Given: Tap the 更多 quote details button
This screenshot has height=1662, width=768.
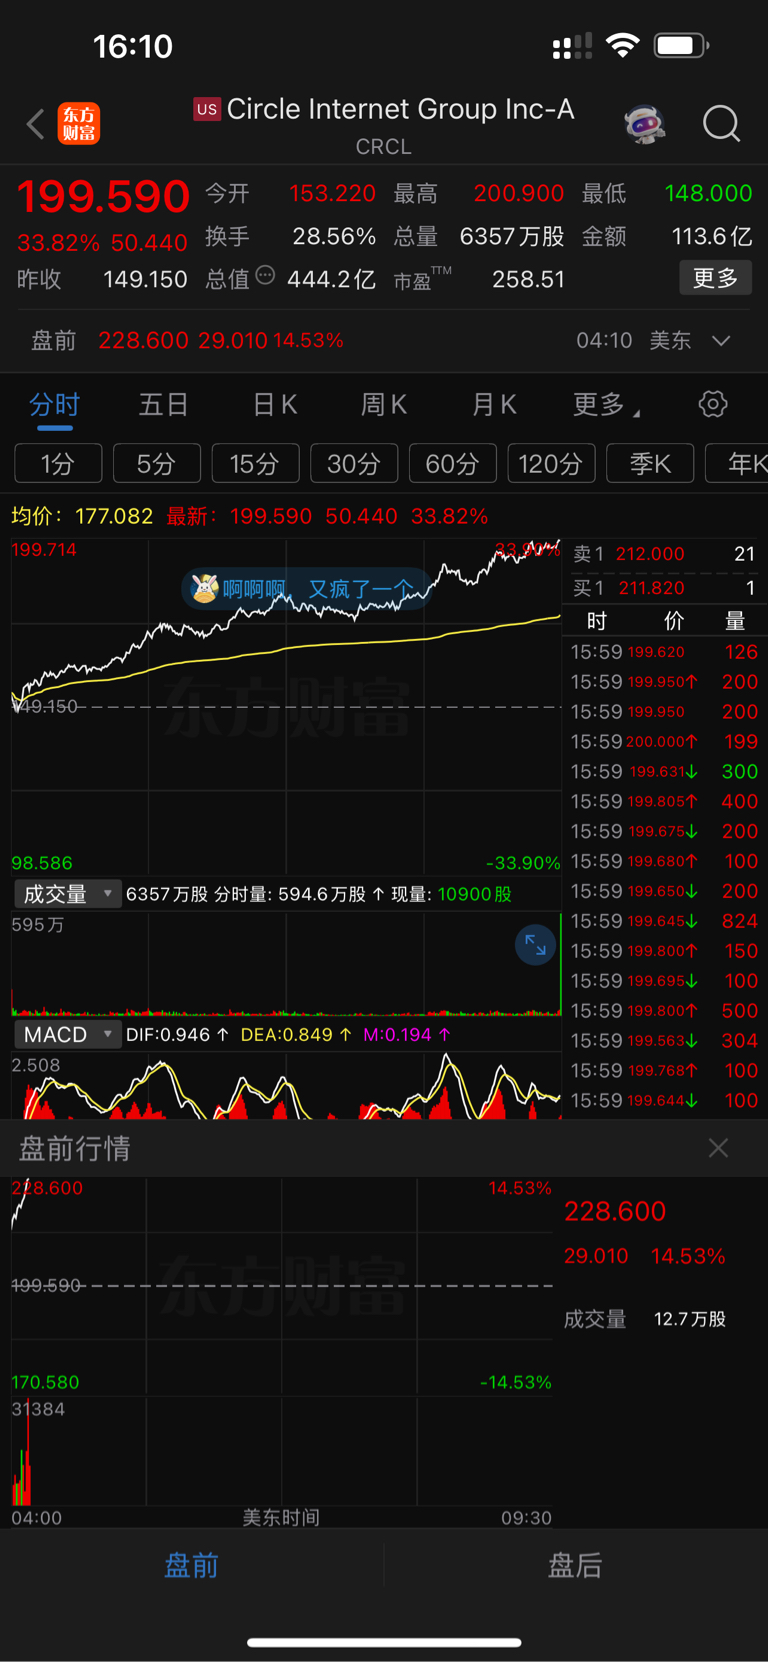Looking at the screenshot, I should coord(716,278).
